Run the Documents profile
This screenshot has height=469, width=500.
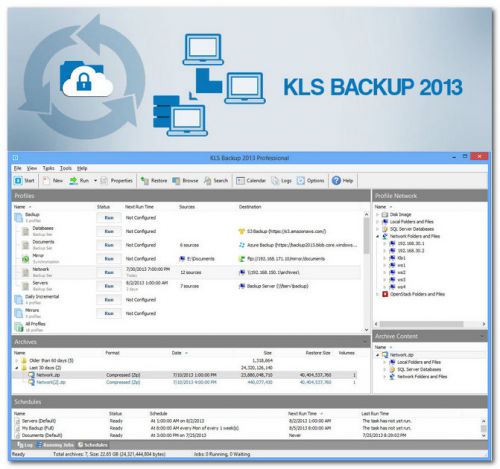pyautogui.click(x=109, y=245)
